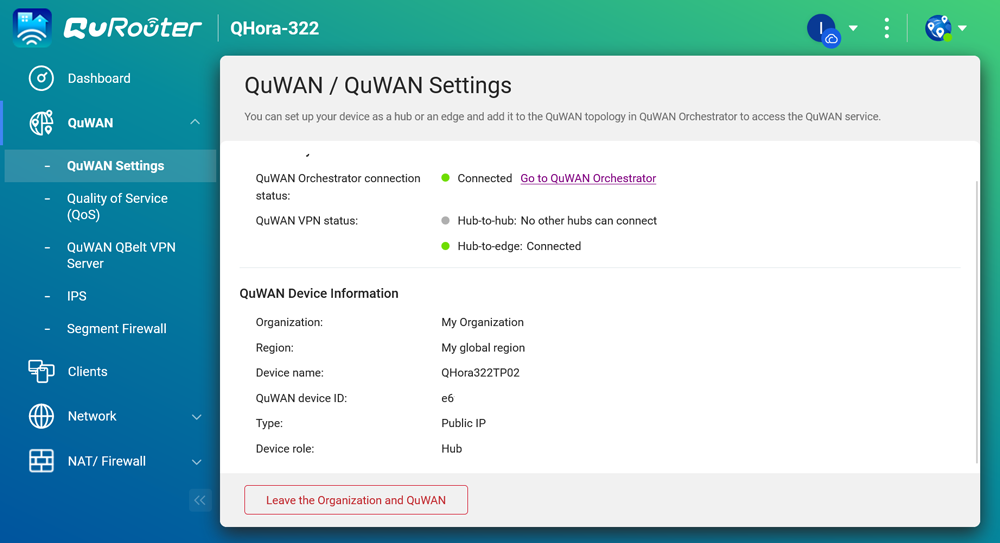
Task: Expand the Network menu section
Action: tap(196, 417)
